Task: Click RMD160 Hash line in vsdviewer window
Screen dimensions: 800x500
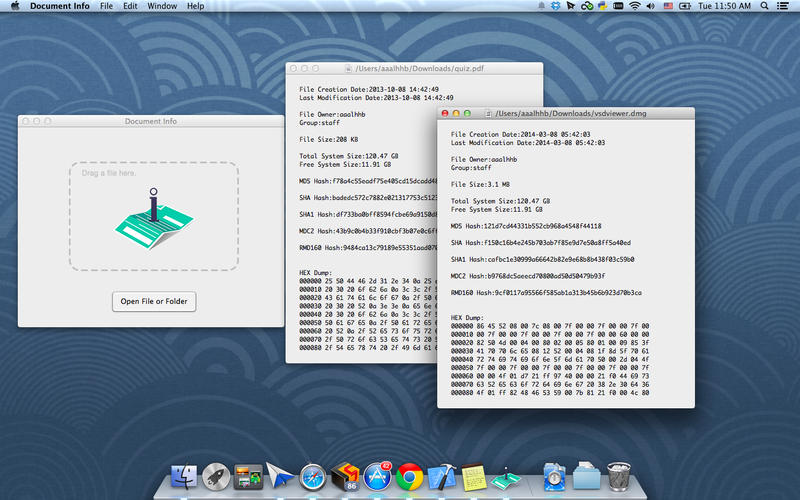Action: (546, 293)
